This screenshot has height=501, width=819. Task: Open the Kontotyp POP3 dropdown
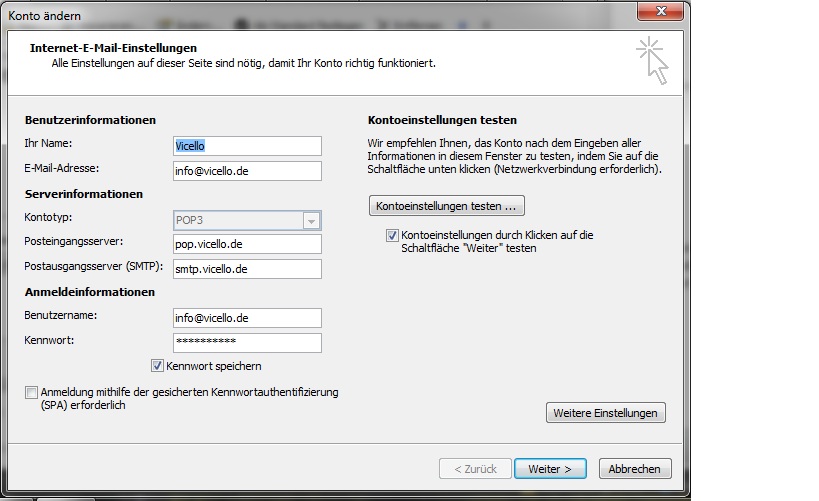click(x=311, y=220)
